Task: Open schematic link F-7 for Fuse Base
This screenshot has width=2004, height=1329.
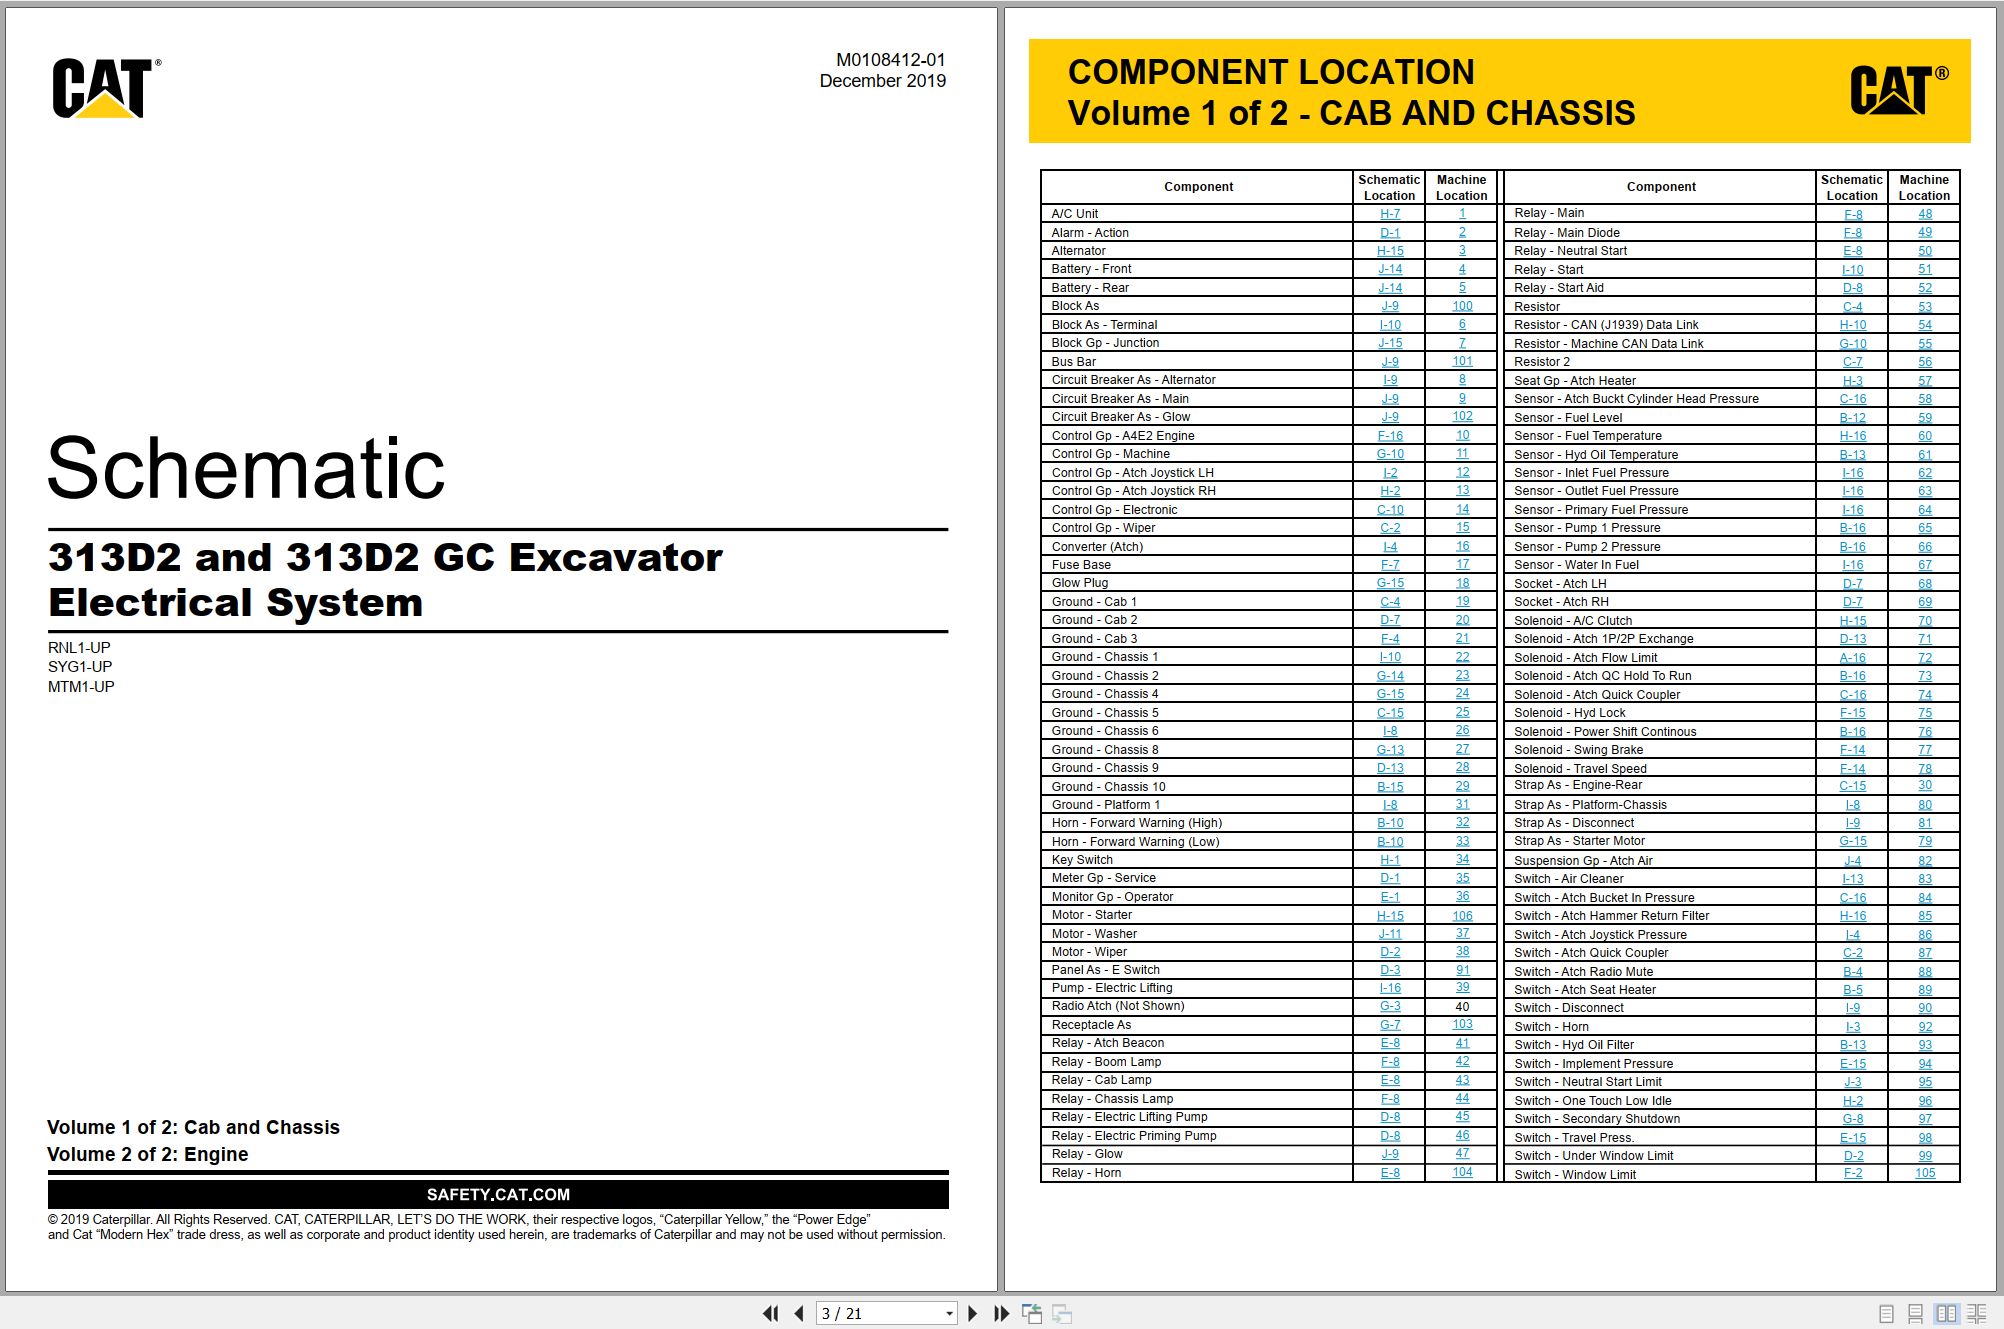Action: [x=1389, y=565]
